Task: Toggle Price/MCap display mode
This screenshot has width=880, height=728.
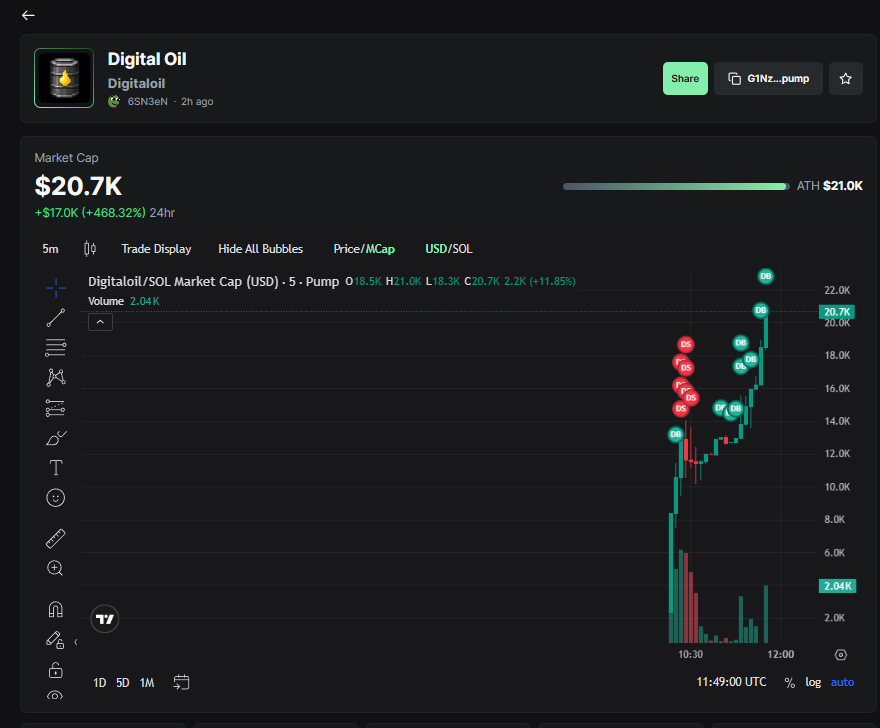Action: [x=364, y=249]
